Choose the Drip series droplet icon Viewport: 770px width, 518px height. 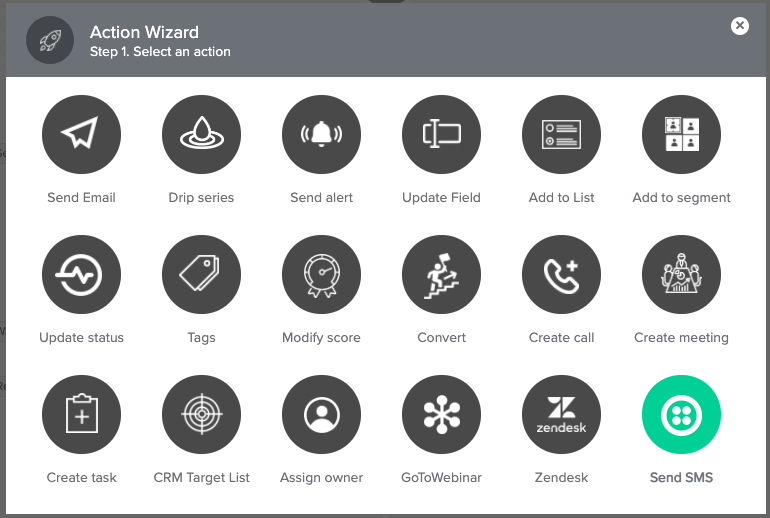click(201, 135)
